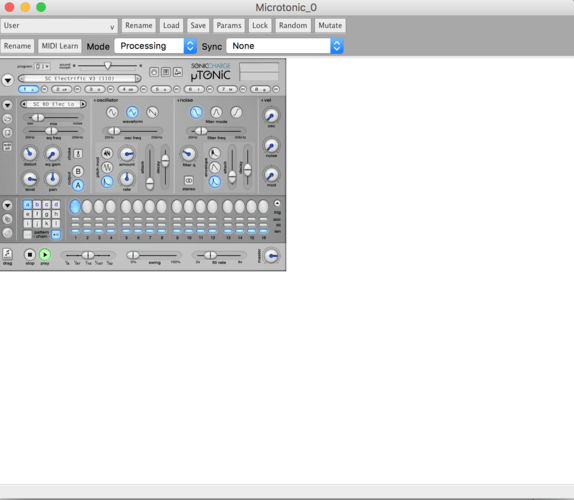This screenshot has width=574, height=500.
Task: Click the MIDI Learn button
Action: coord(60,46)
